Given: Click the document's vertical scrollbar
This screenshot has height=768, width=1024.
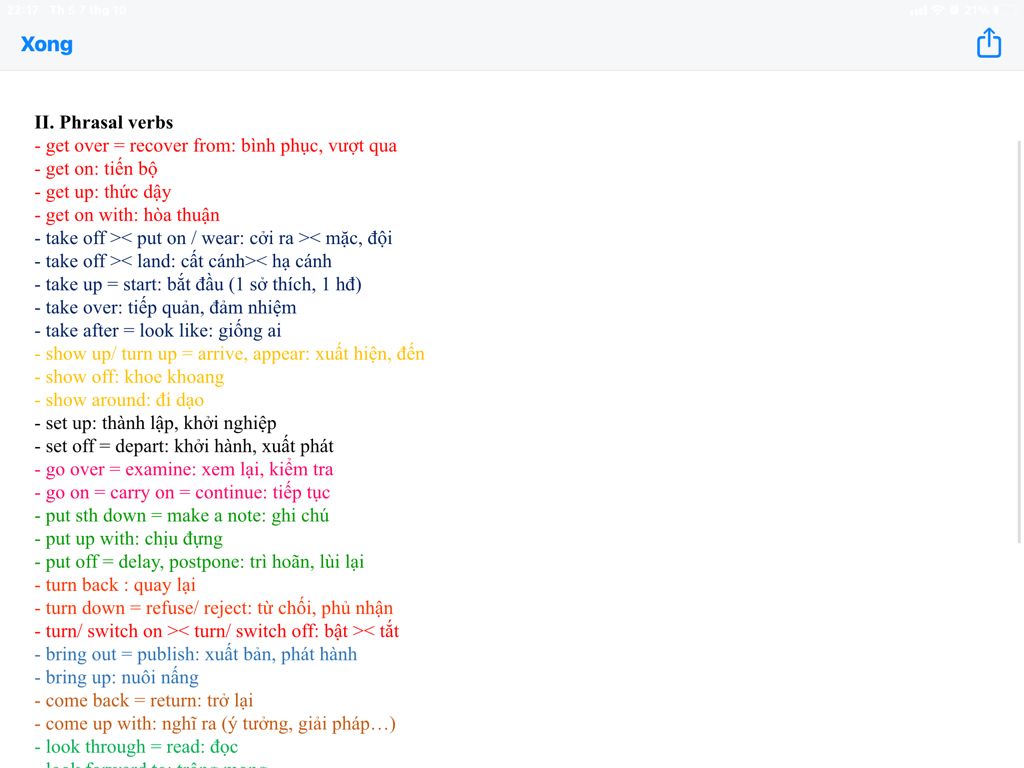Looking at the screenshot, I should click(x=1019, y=341).
